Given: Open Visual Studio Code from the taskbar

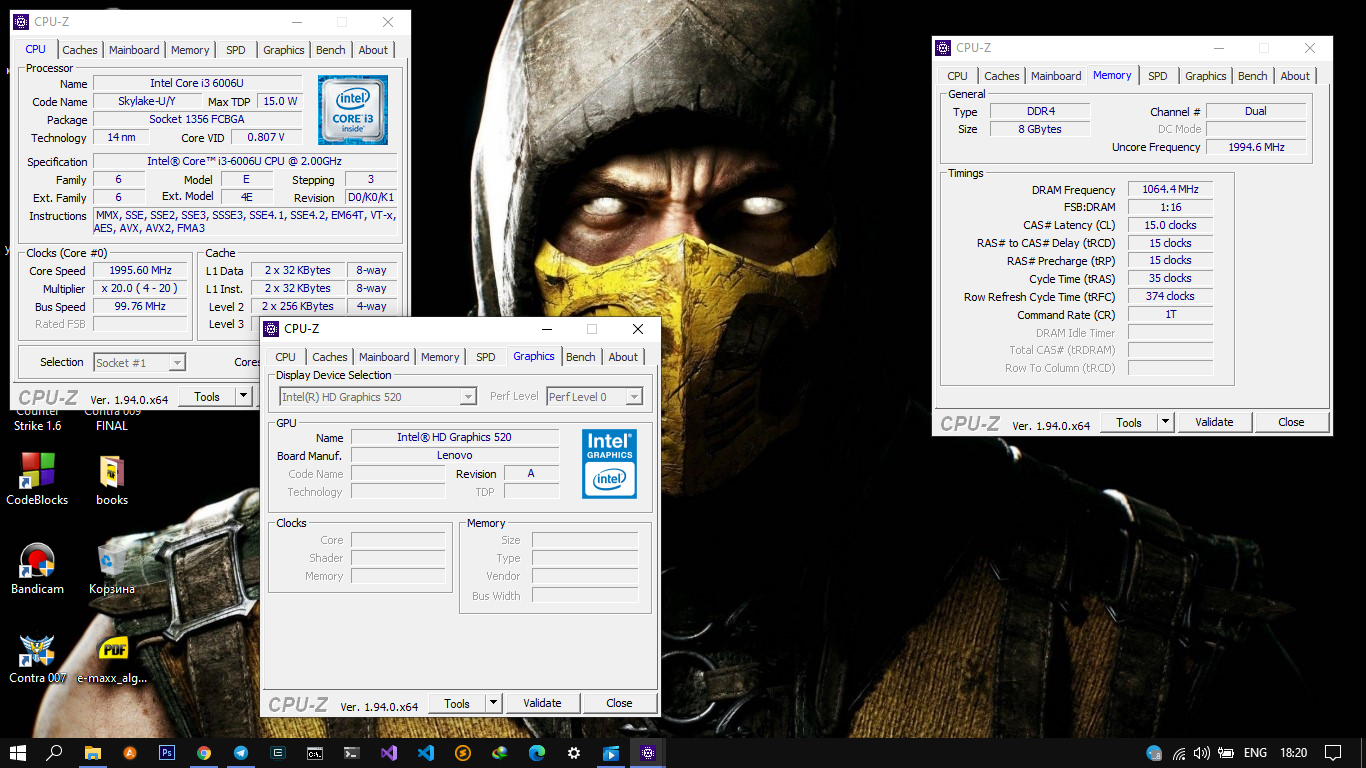Looking at the screenshot, I should (x=426, y=753).
